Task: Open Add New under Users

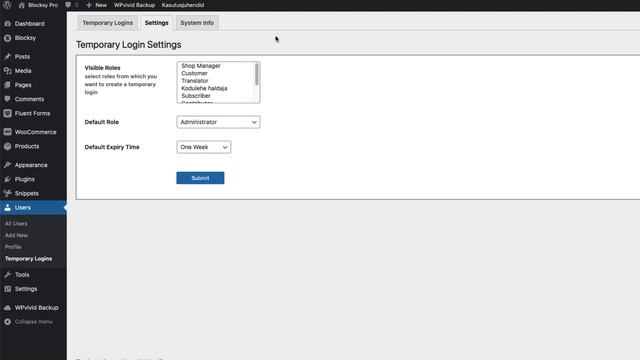Action: coord(16,235)
